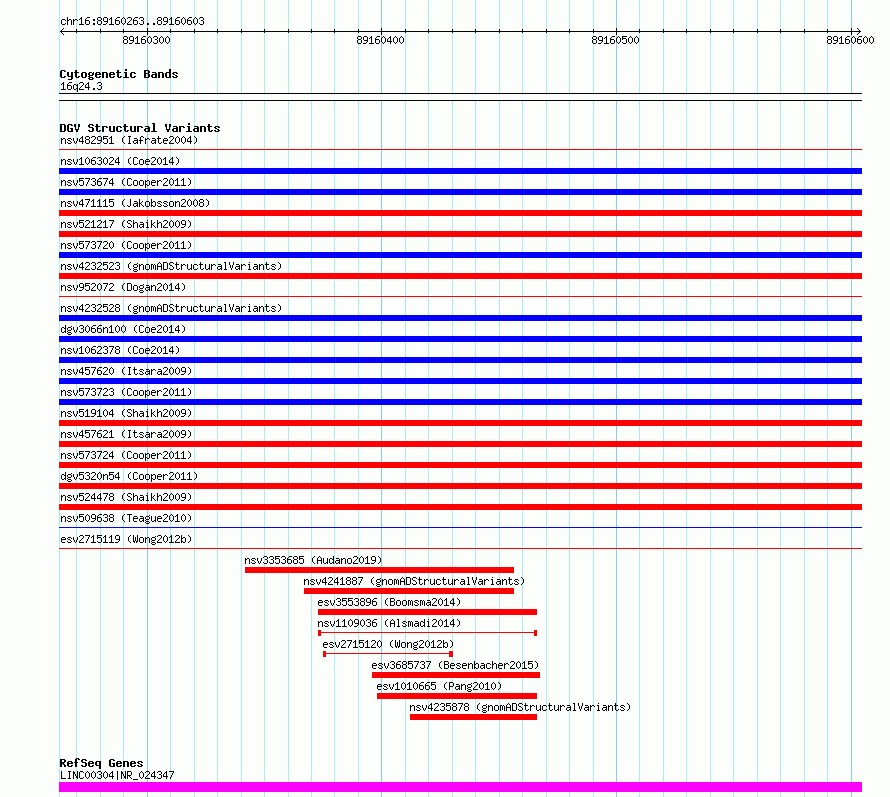Click the red bar under esv3685737
This screenshot has width=890, height=797.
pos(456,675)
